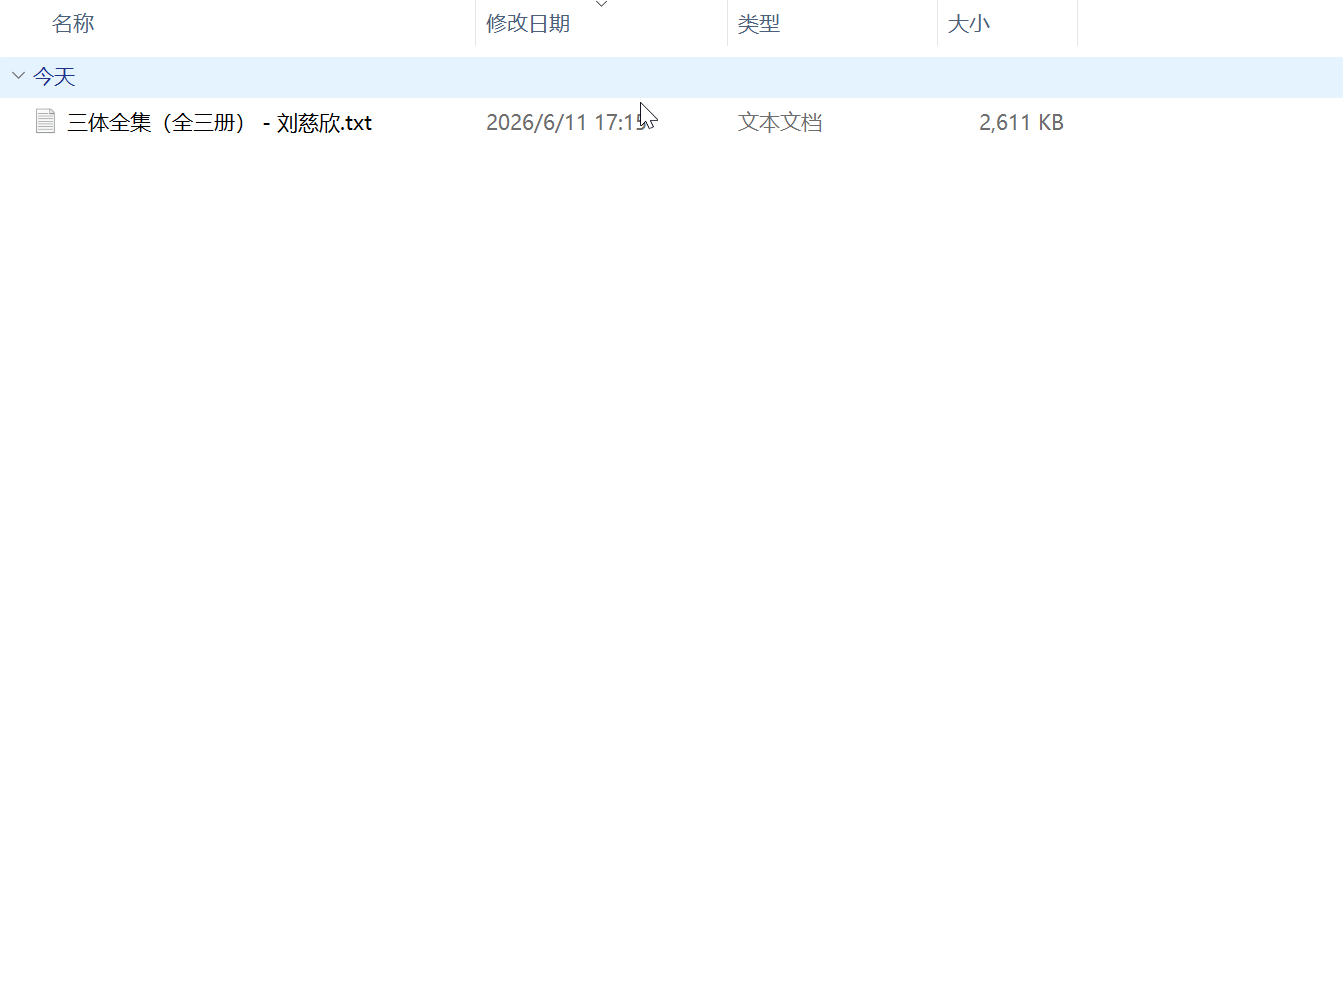The image size is (1343, 1001).
Task: Click the modified date 2026/6/11 cell
Action: pyautogui.click(x=567, y=123)
